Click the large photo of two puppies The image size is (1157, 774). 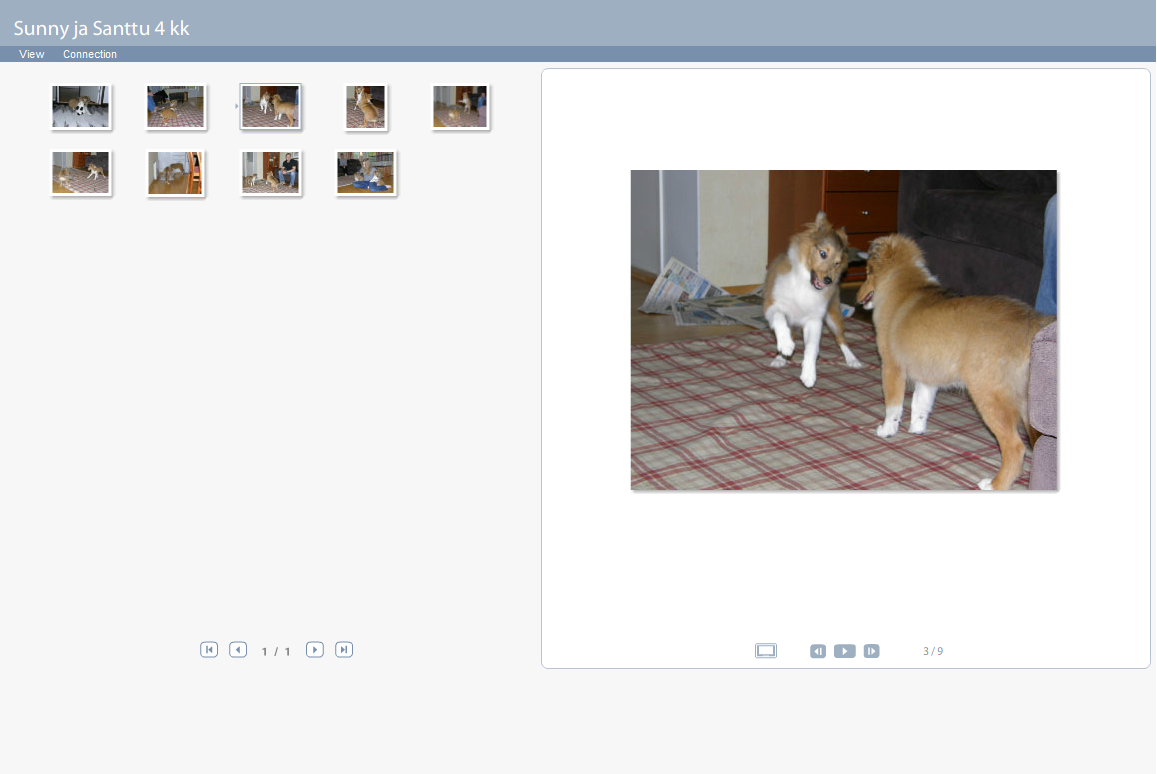tap(843, 330)
